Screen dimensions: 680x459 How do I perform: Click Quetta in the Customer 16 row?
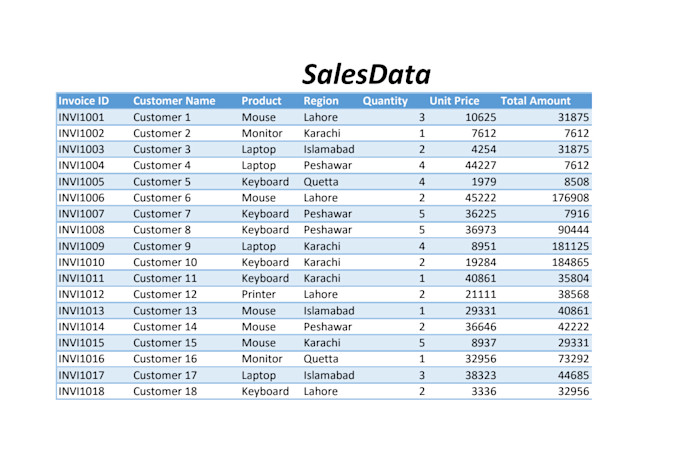(321, 359)
